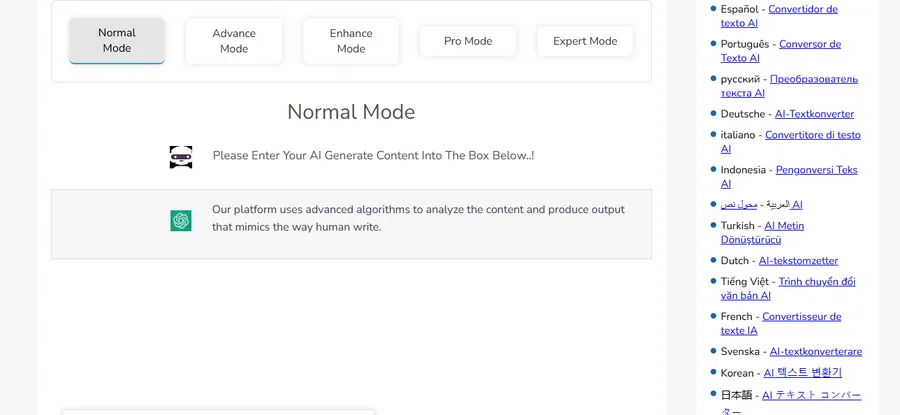Open the Pro Mode tab
Screen dimensions: 900x415
(x=468, y=41)
